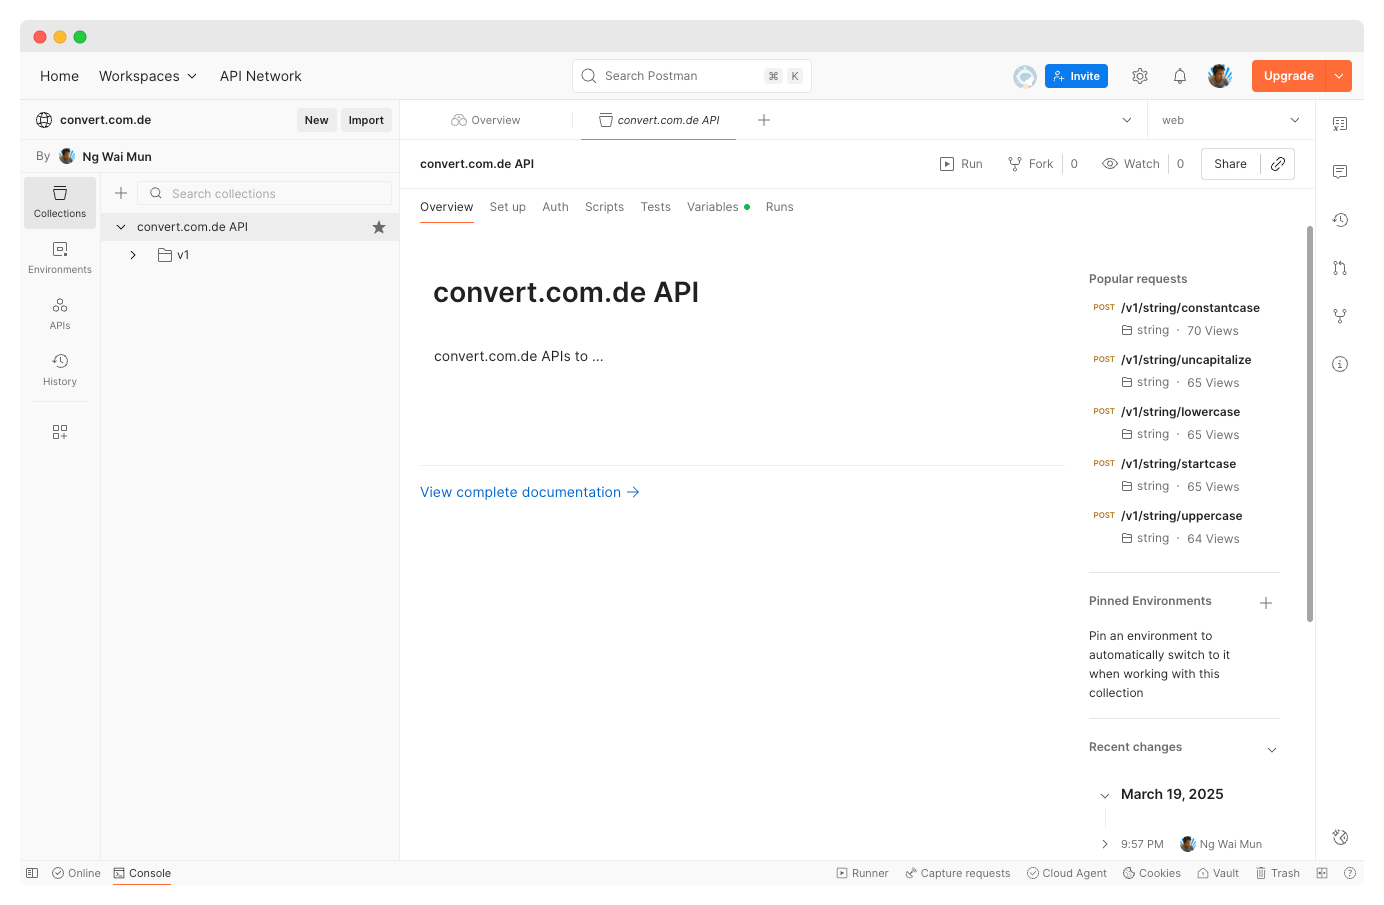Switch to the Variables tab

[712, 207]
